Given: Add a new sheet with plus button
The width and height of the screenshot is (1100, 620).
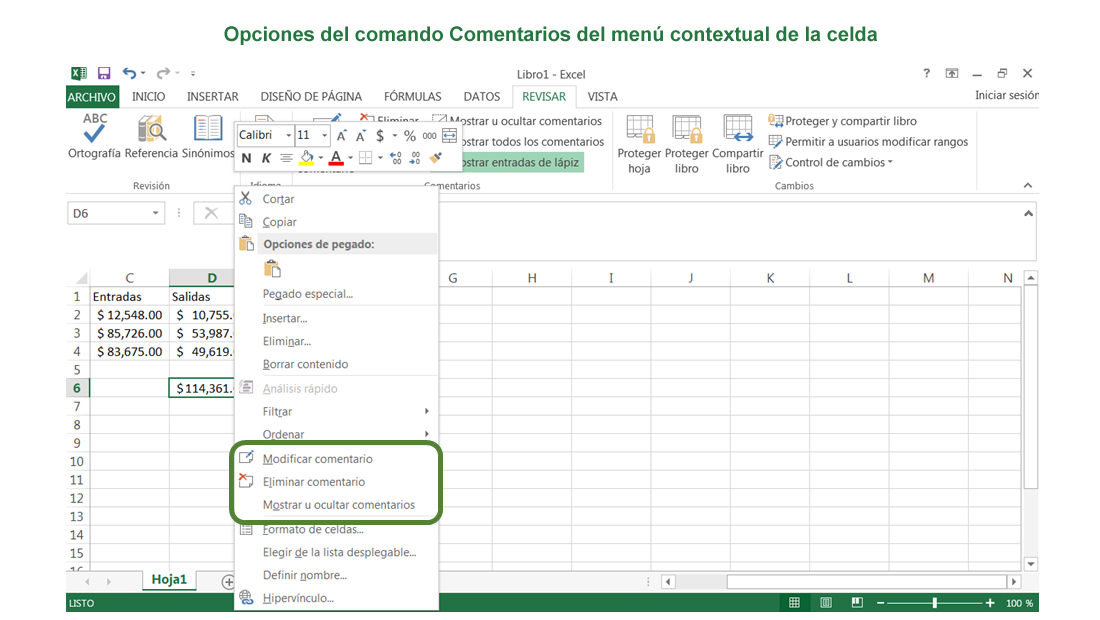Looking at the screenshot, I should click(x=228, y=581).
